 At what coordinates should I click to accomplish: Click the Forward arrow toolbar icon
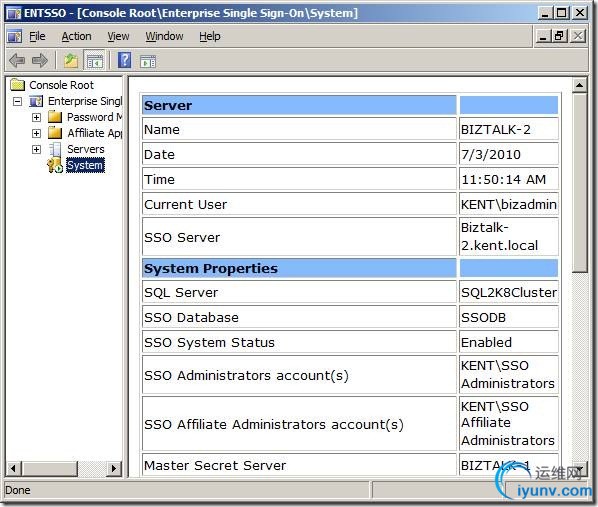tap(40, 60)
